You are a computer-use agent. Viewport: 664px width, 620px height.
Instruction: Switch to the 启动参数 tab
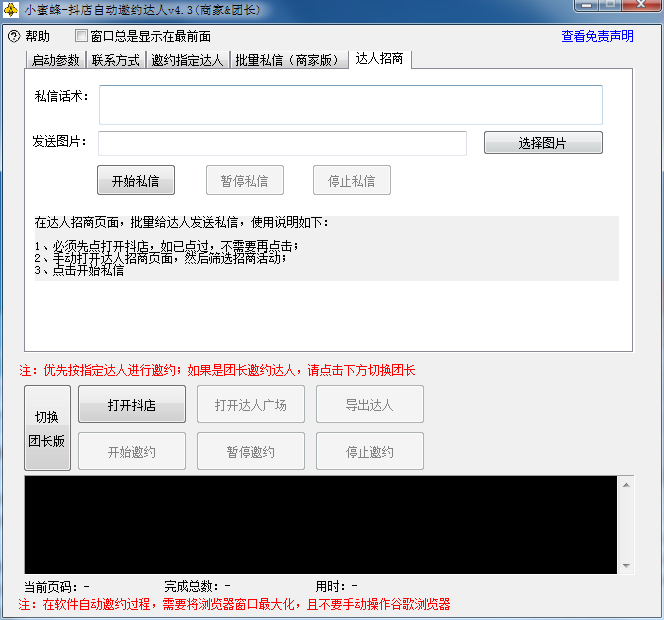56,60
